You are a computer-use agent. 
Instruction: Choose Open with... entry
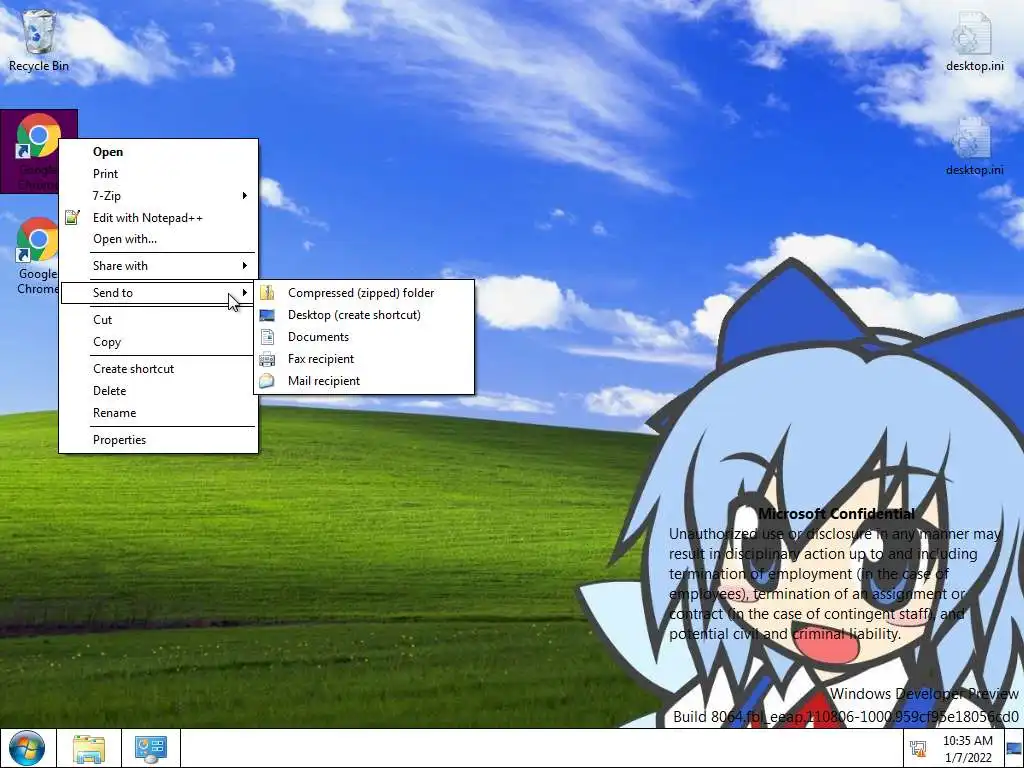(x=158, y=239)
